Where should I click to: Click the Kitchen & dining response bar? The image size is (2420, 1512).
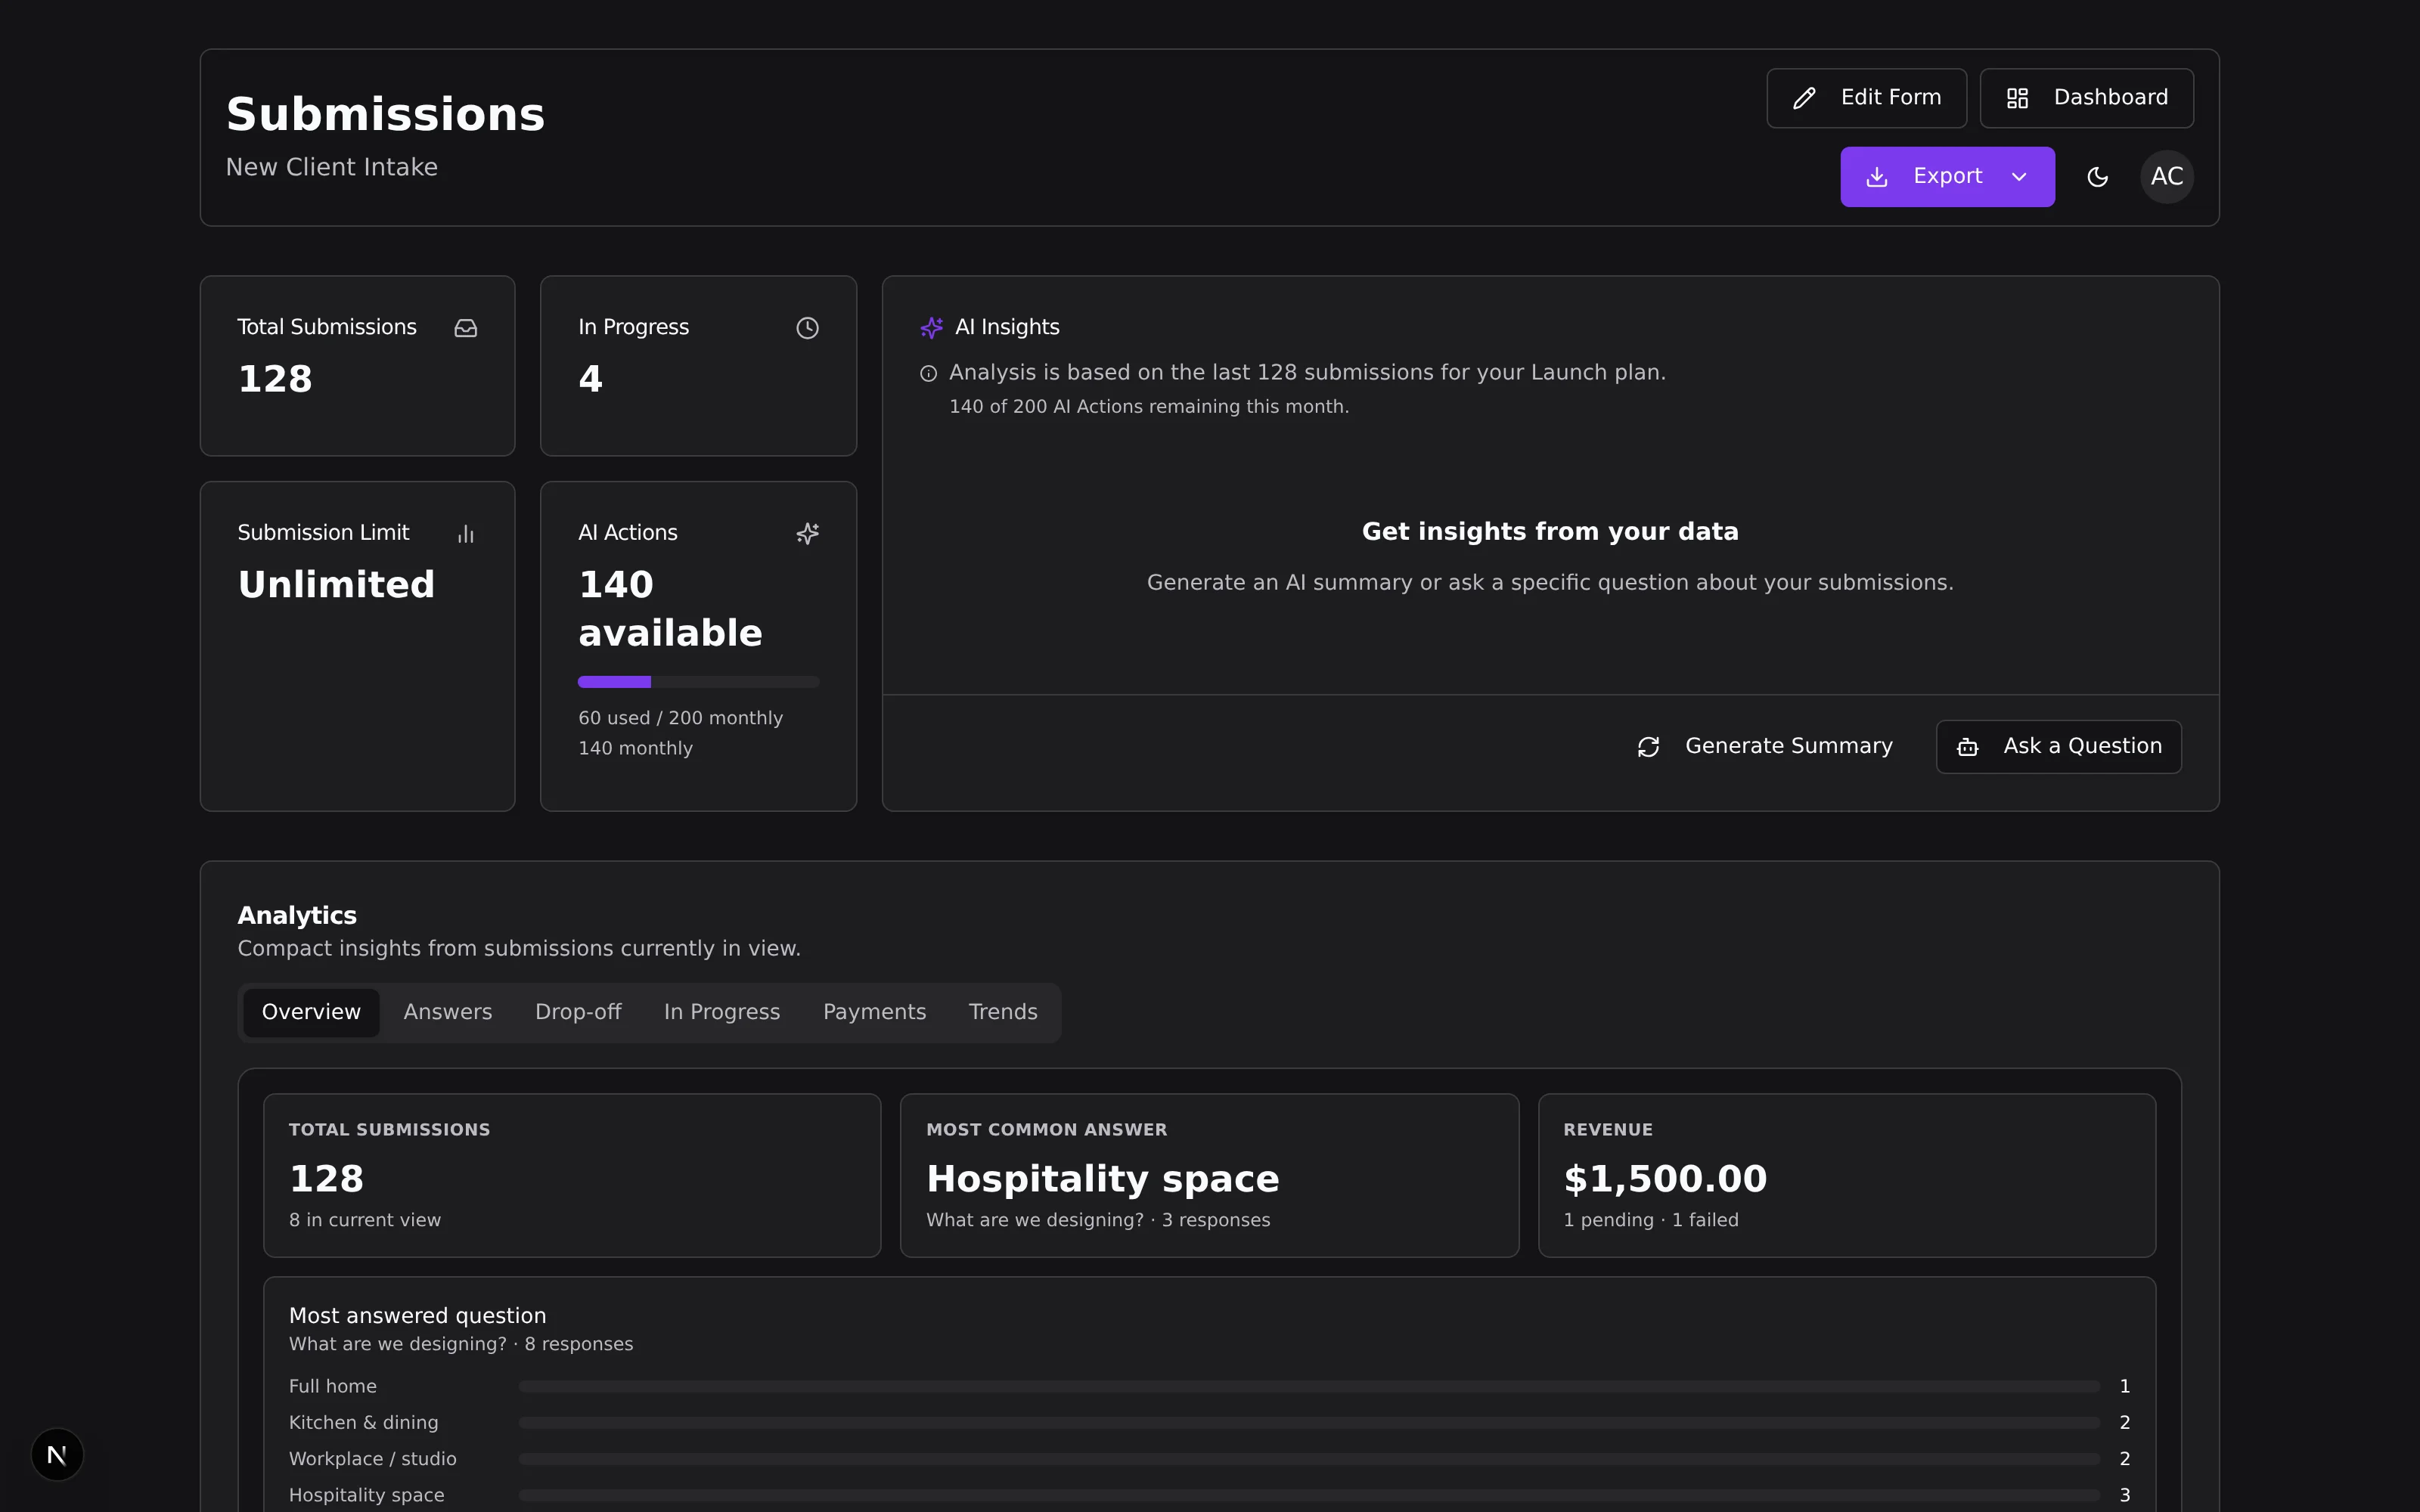coord(1309,1423)
